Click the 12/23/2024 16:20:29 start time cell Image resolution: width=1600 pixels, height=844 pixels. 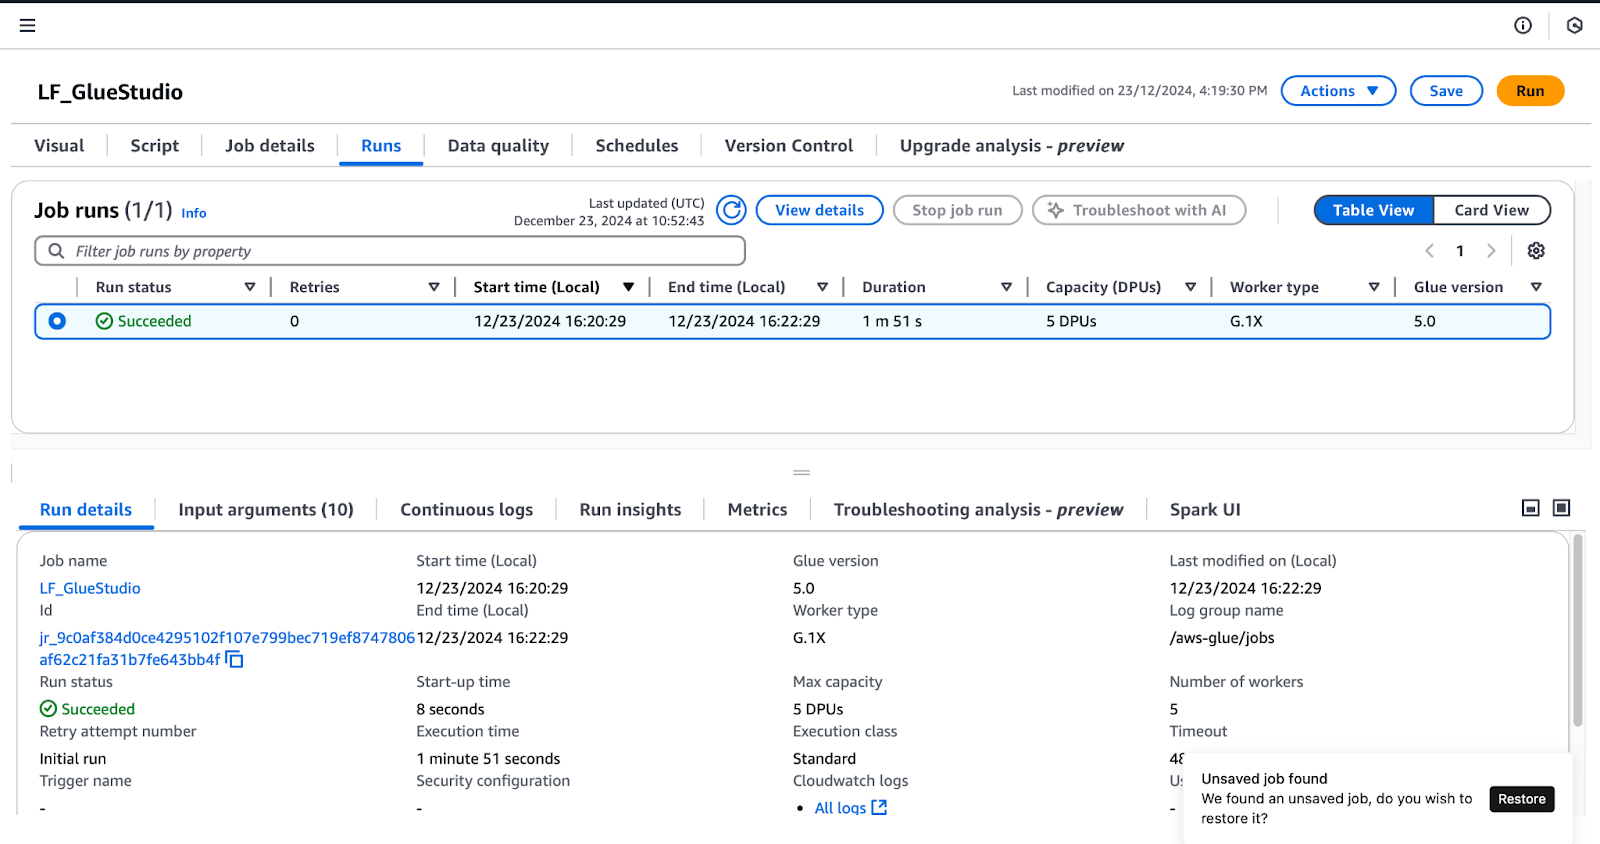click(550, 322)
